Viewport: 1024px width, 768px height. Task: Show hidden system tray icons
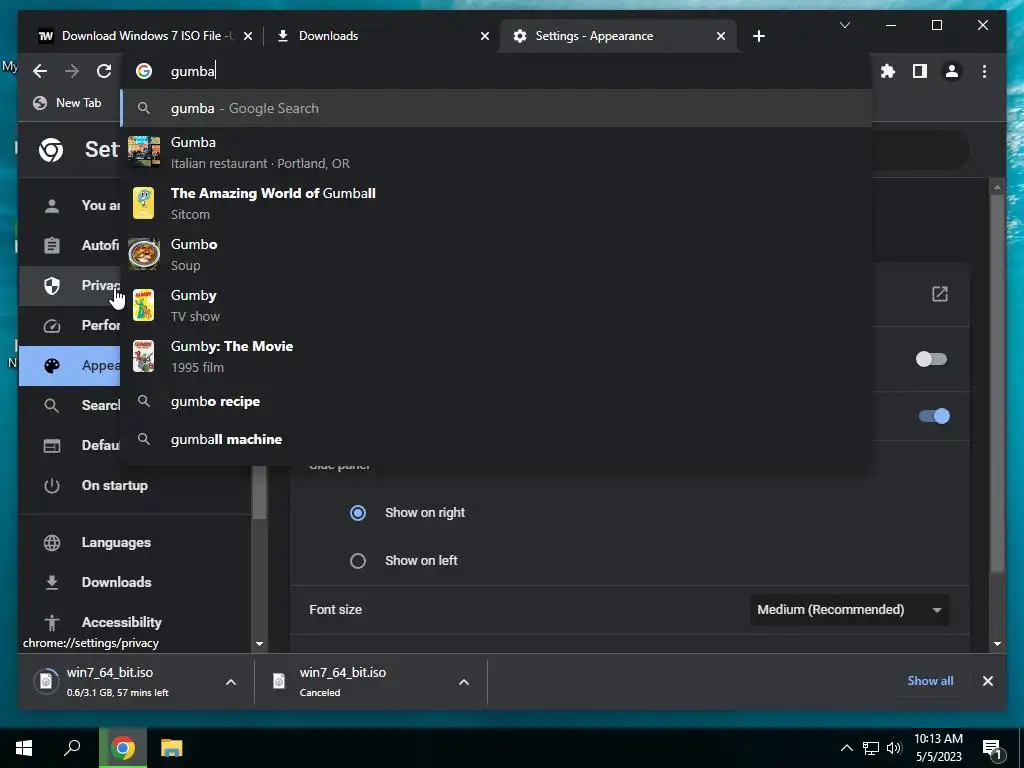click(x=846, y=748)
